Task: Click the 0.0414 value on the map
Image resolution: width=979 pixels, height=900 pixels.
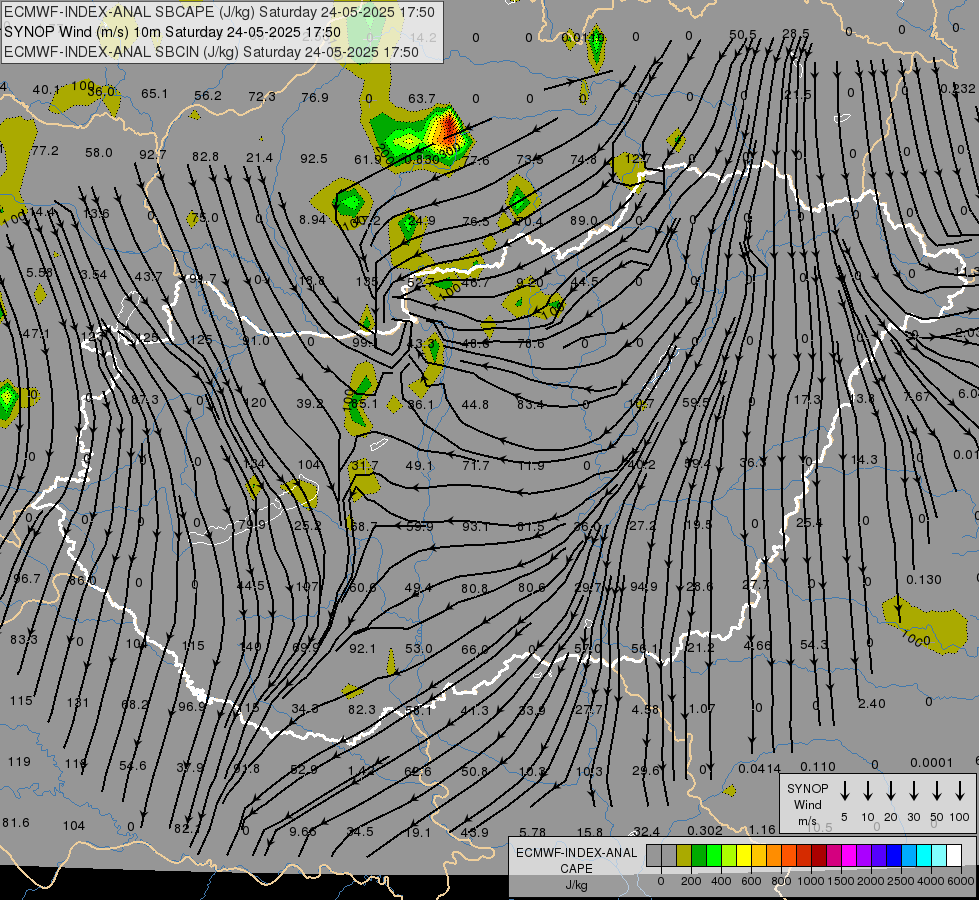Action: [759, 768]
